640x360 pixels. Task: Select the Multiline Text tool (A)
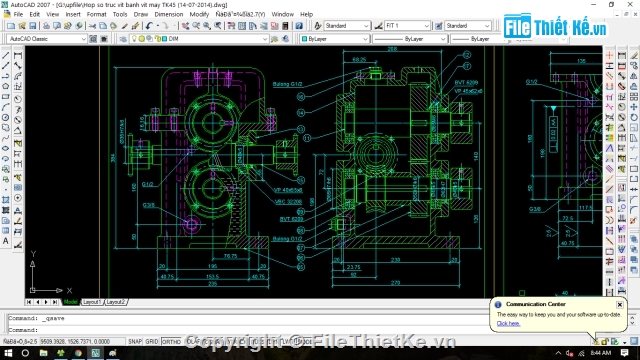5,241
